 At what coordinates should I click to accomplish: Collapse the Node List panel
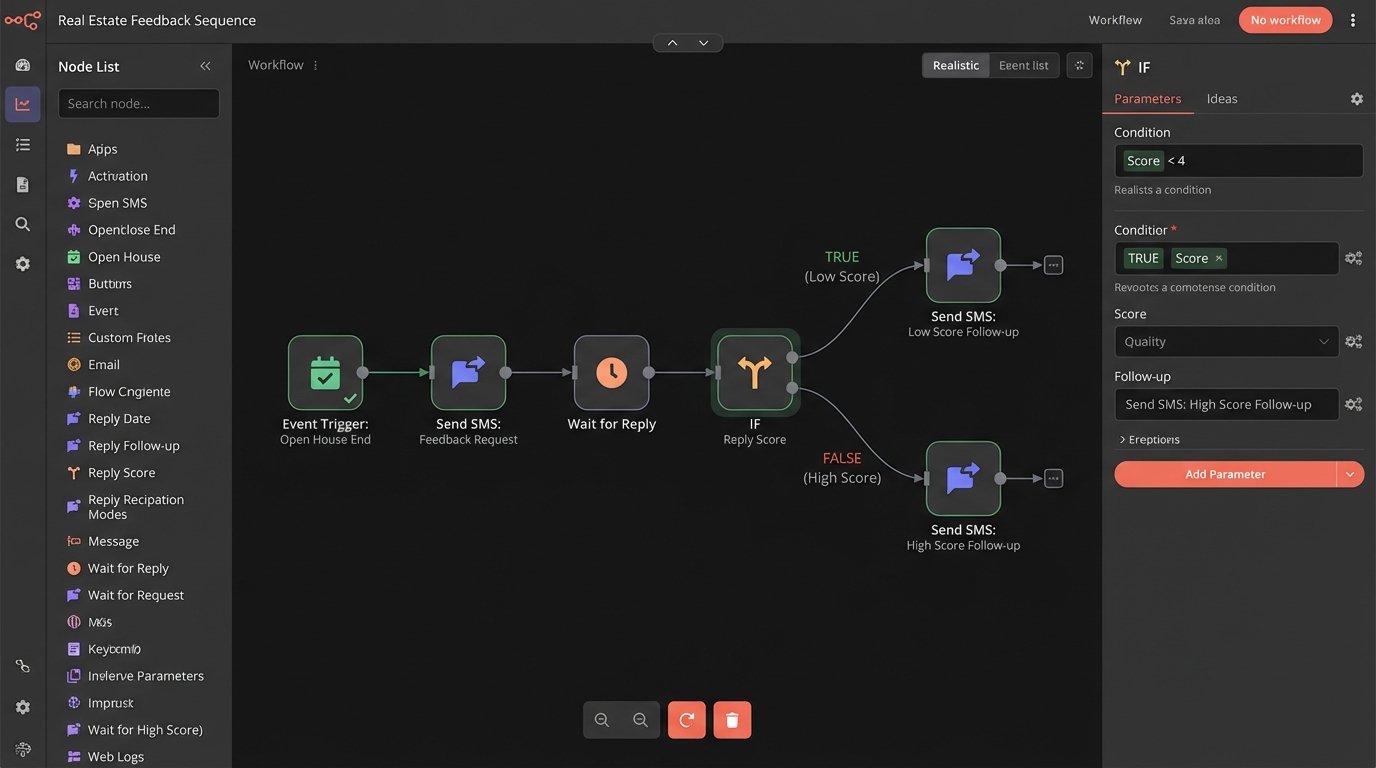coord(205,66)
